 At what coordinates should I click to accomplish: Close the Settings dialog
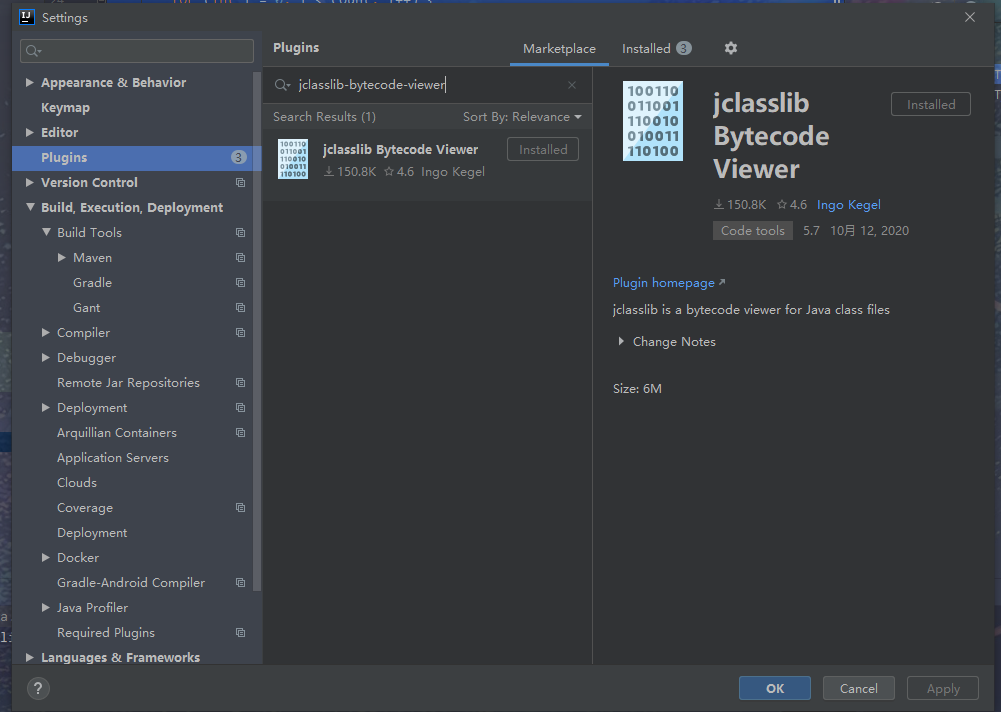point(970,17)
